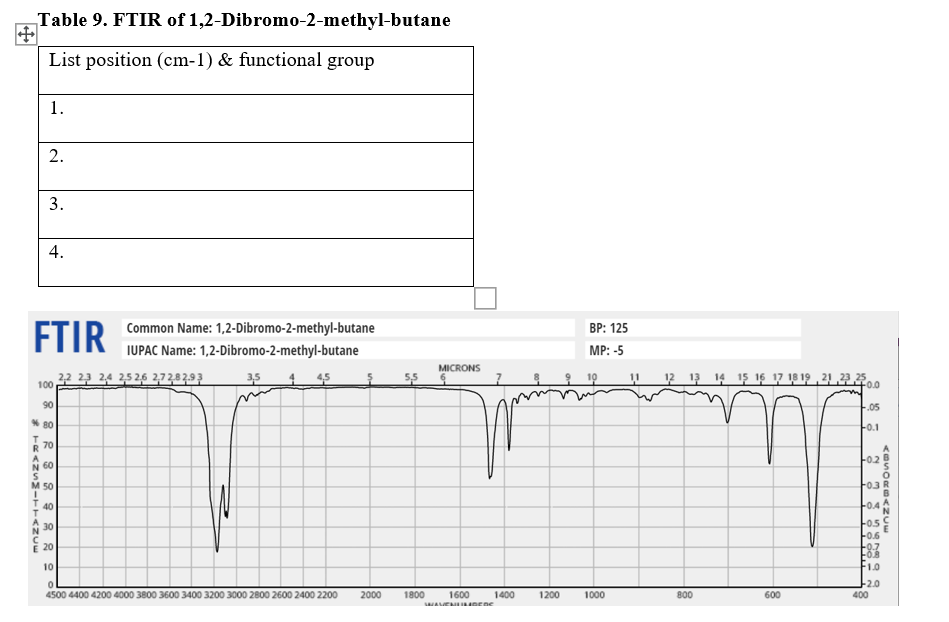The height and width of the screenshot is (622, 949).
Task: Click the empty checkbox below the table
Action: pyautogui.click(x=484, y=297)
